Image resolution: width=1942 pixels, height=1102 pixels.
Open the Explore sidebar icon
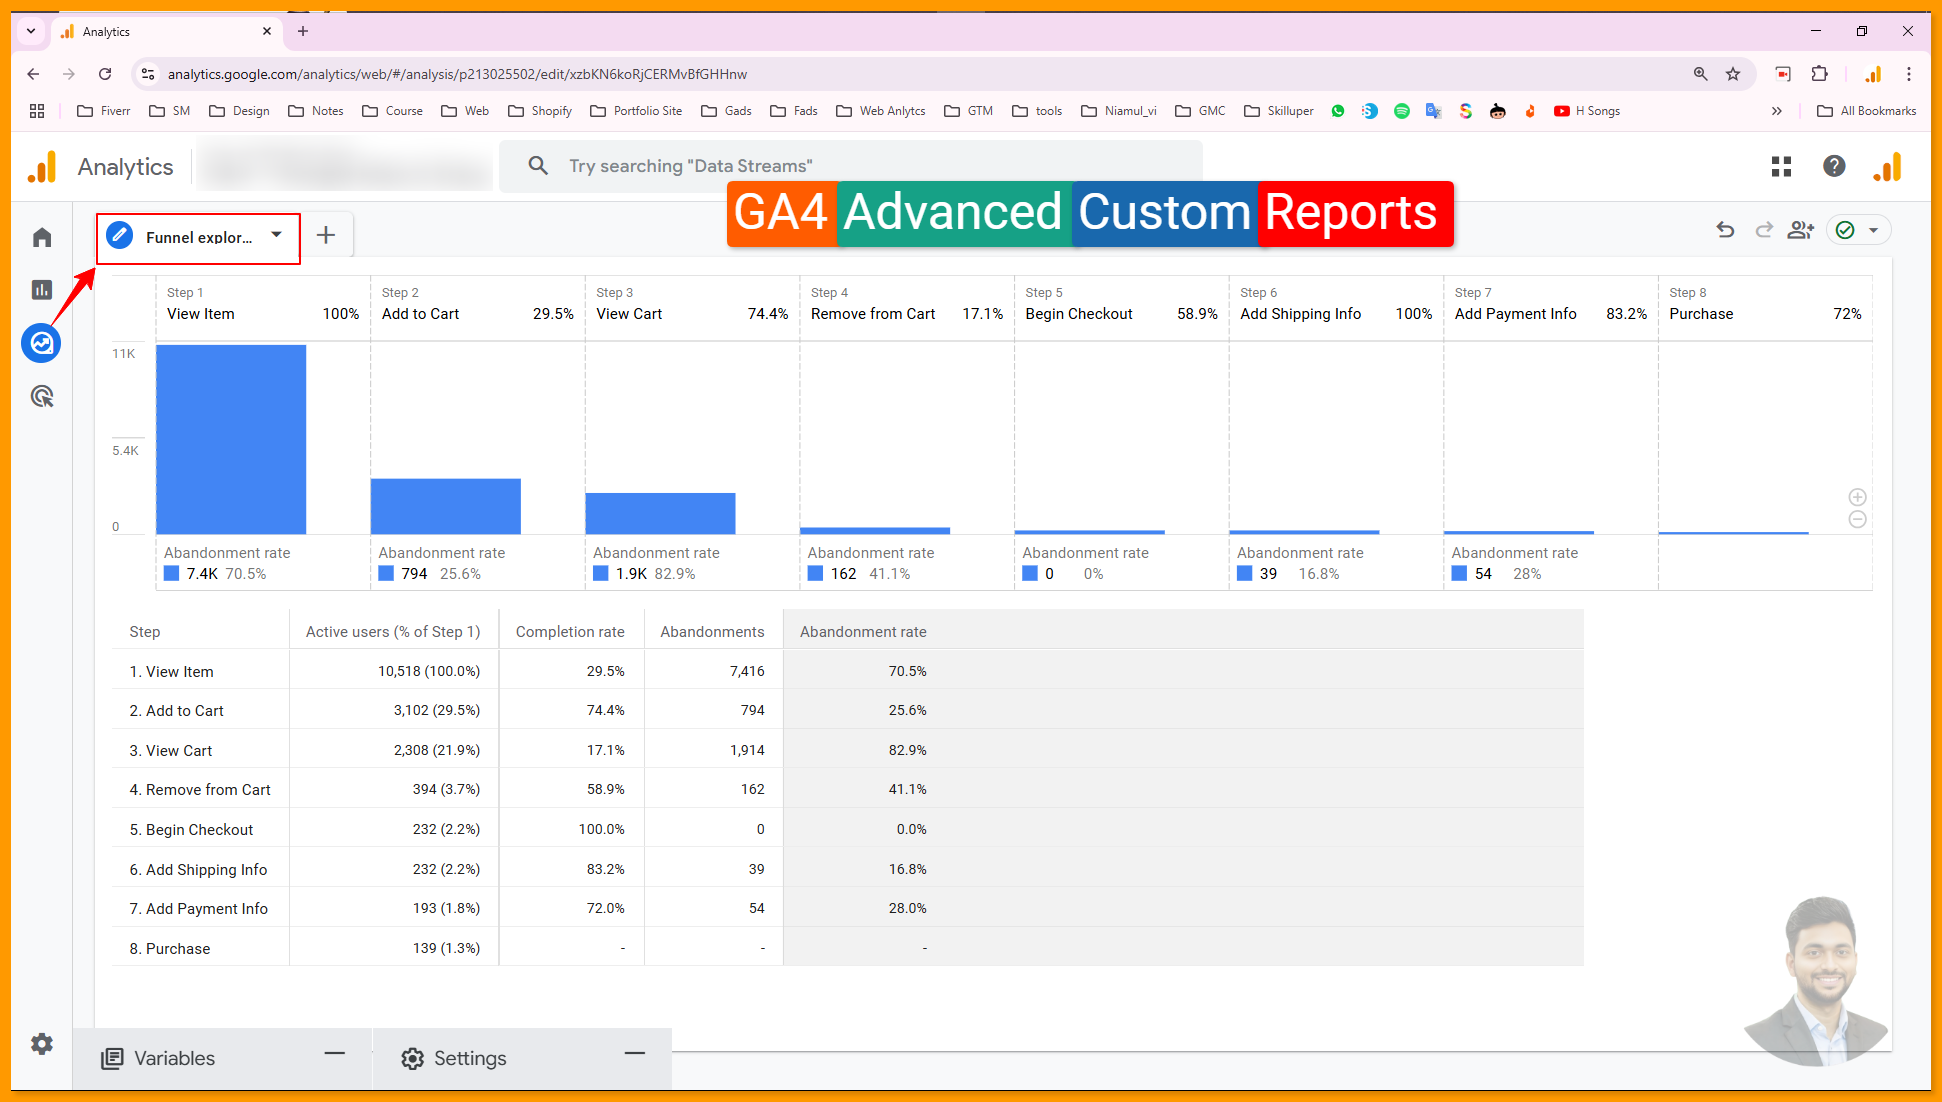tap(42, 343)
